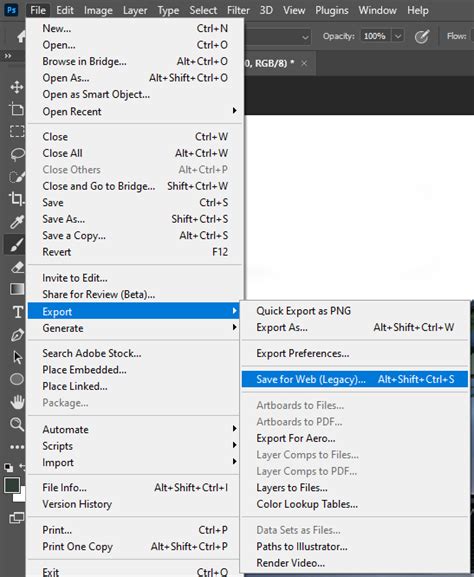Select the Quick Selection tool
Screen dimensions: 474x577
[17, 177]
